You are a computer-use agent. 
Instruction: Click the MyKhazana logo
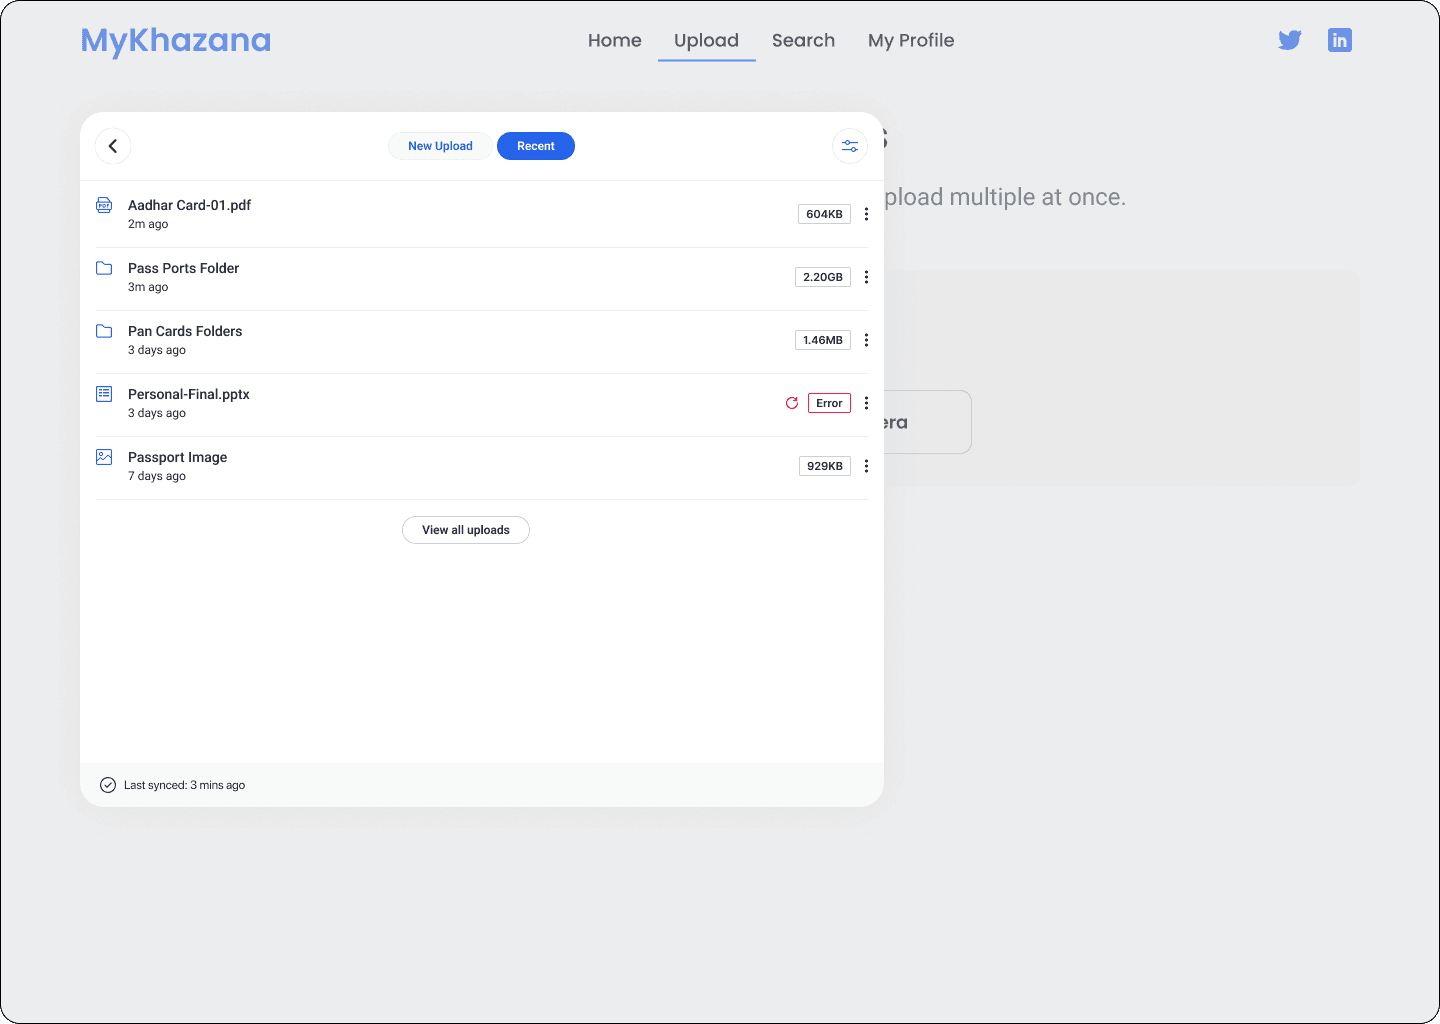(x=176, y=40)
